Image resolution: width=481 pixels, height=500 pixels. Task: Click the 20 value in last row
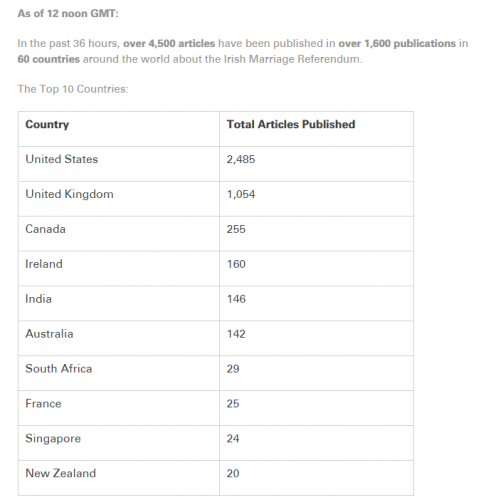point(233,473)
